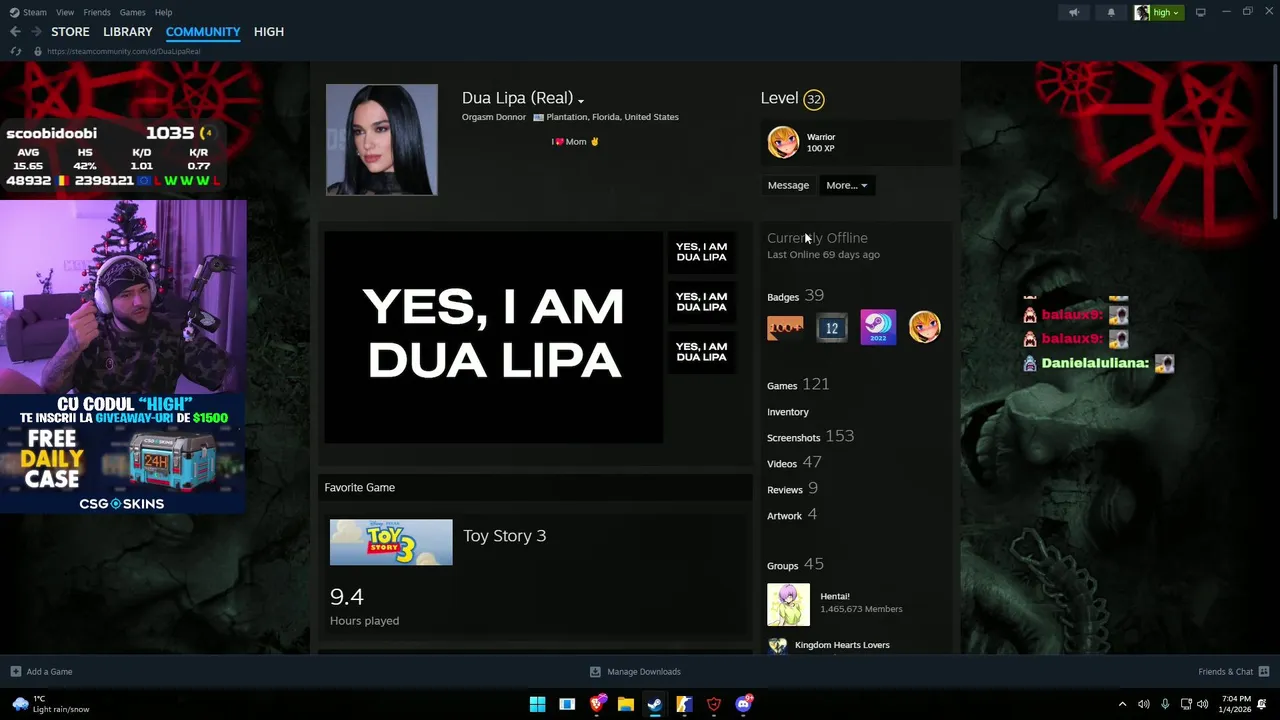This screenshot has height=720, width=1280.
Task: Open the Inventory link
Action: click(788, 412)
